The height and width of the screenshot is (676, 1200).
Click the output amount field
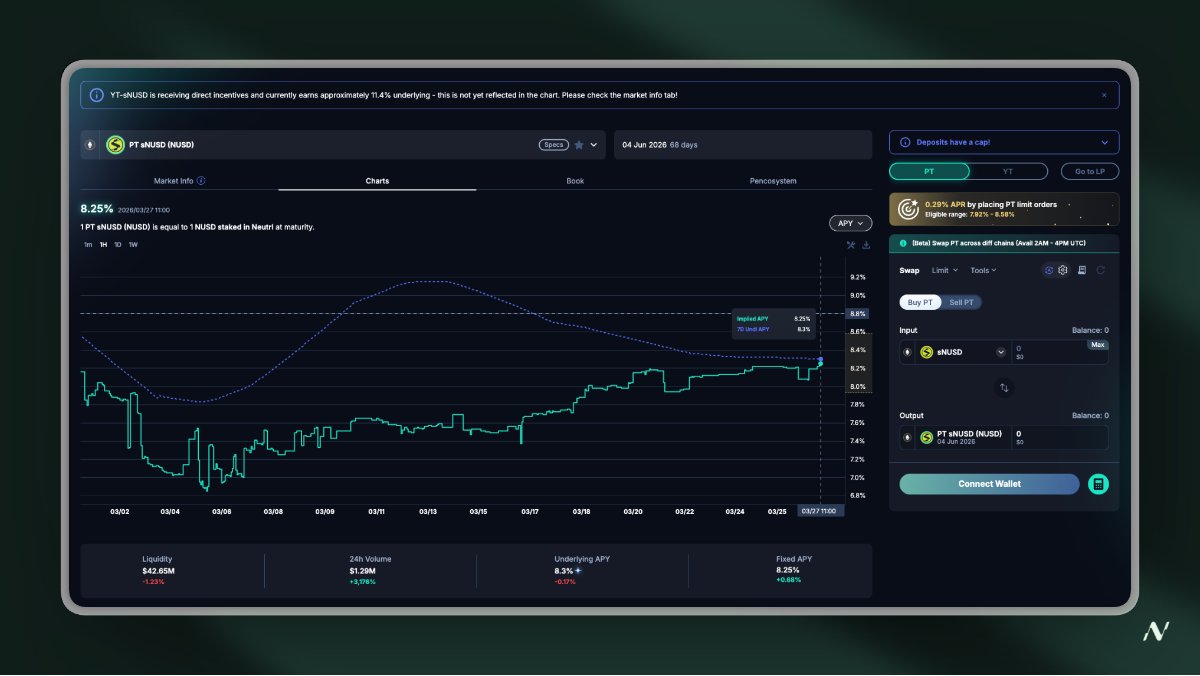[1060, 437]
